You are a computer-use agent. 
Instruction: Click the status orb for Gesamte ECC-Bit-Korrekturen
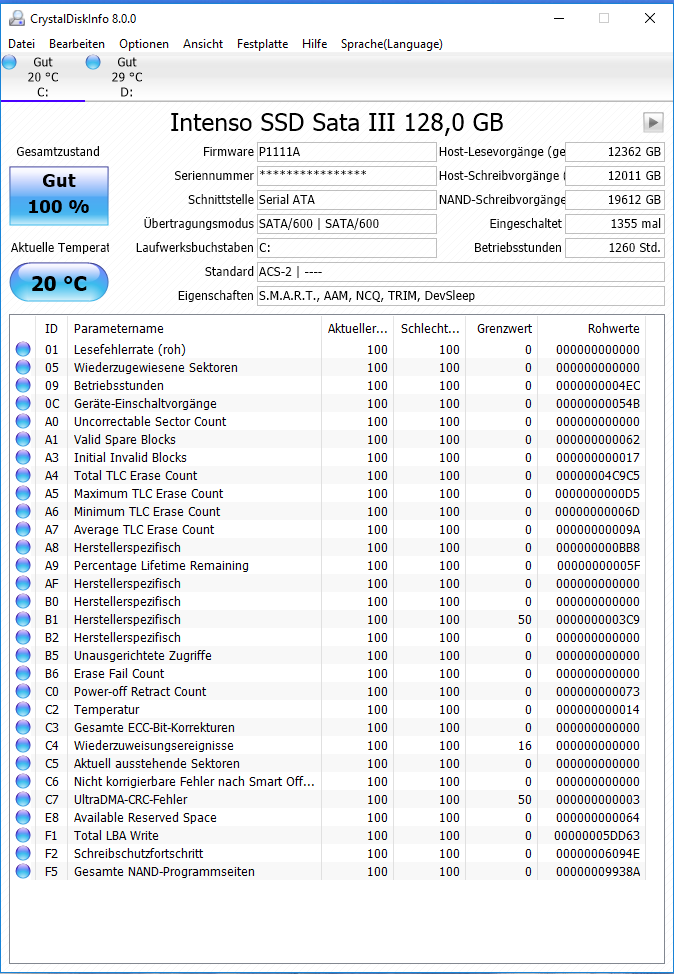pos(23,728)
